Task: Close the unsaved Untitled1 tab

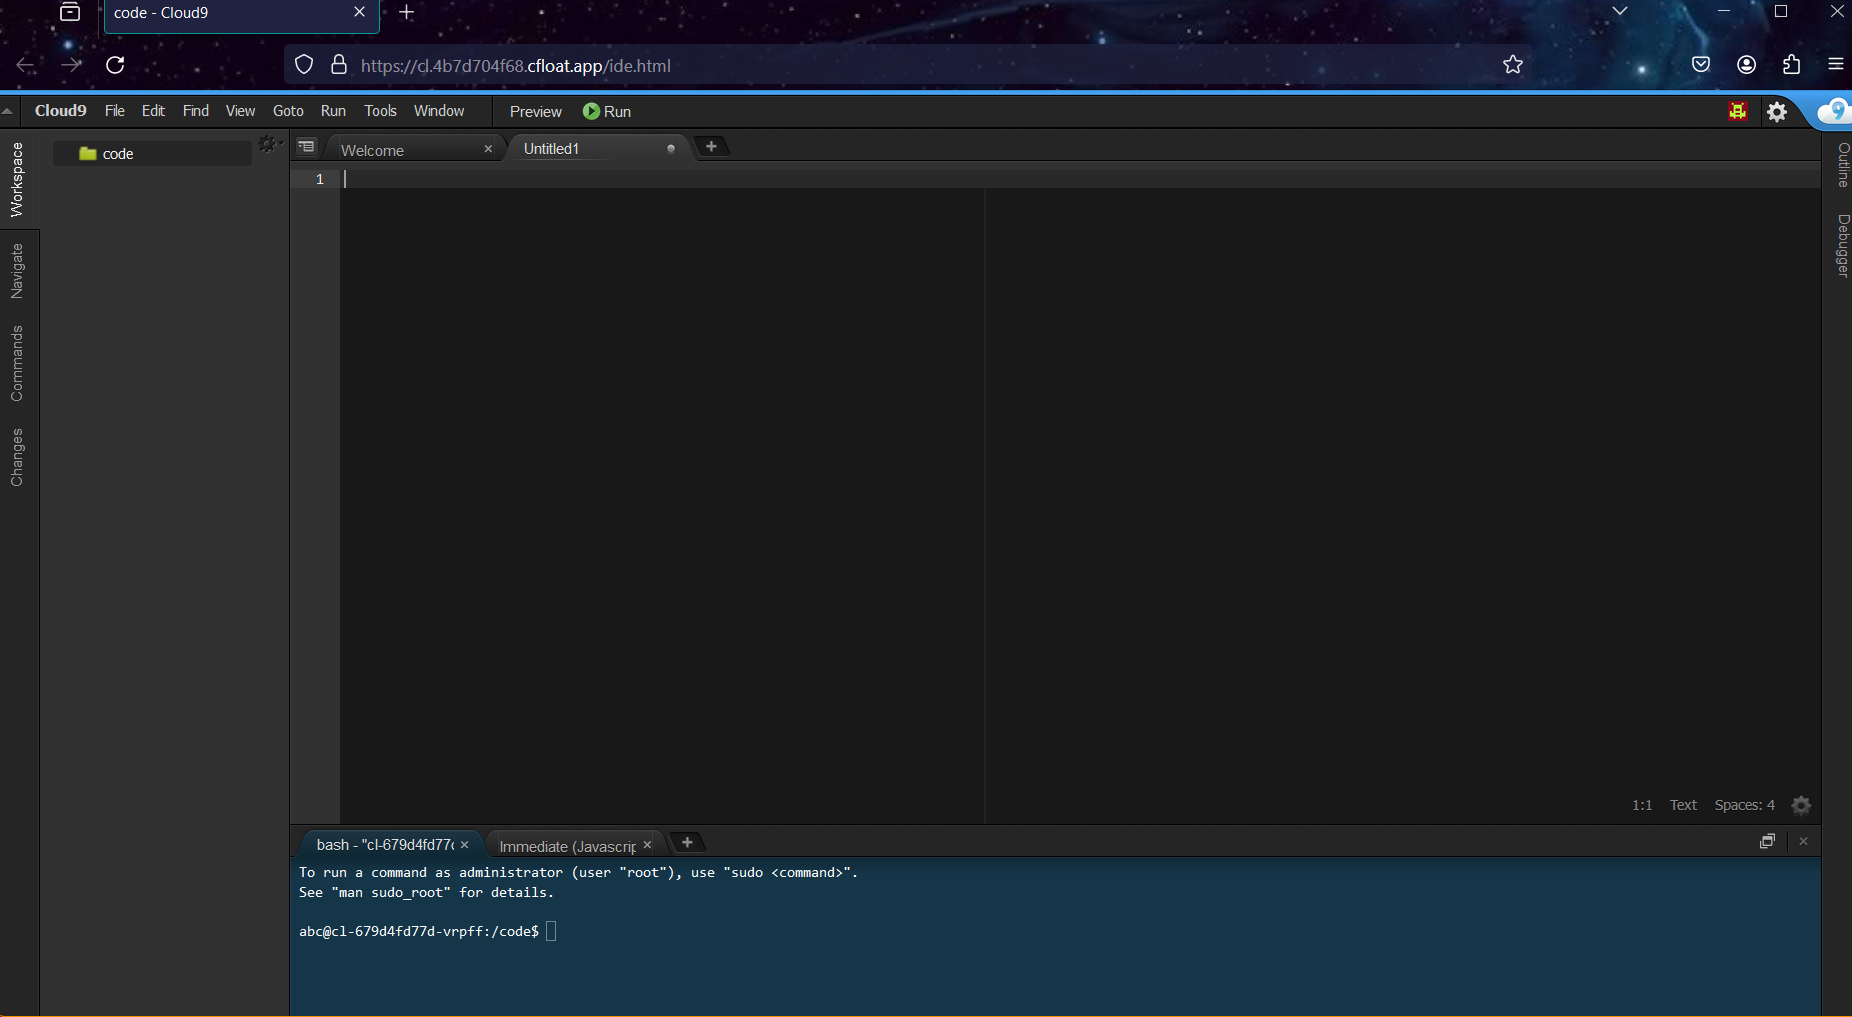Action: [x=671, y=148]
